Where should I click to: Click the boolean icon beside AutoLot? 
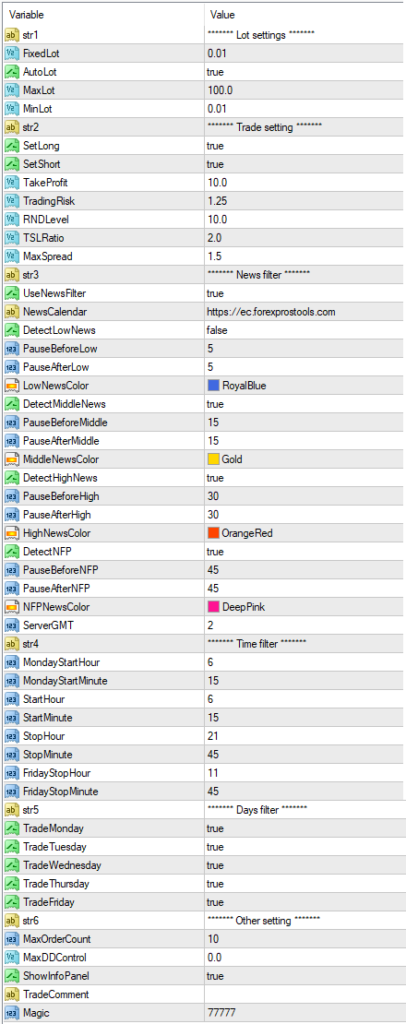tap(11, 72)
